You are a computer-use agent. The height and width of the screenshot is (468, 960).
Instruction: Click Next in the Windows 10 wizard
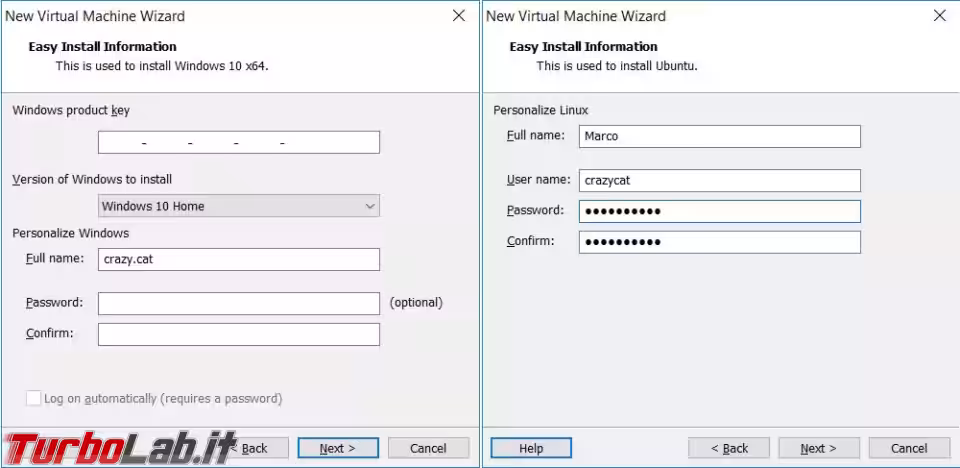338,448
